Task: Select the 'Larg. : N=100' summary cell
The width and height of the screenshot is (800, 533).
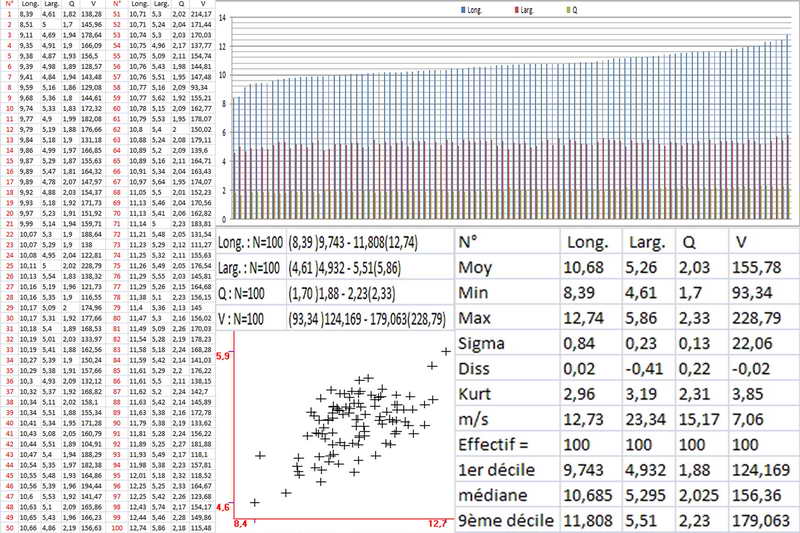Action: 251,268
